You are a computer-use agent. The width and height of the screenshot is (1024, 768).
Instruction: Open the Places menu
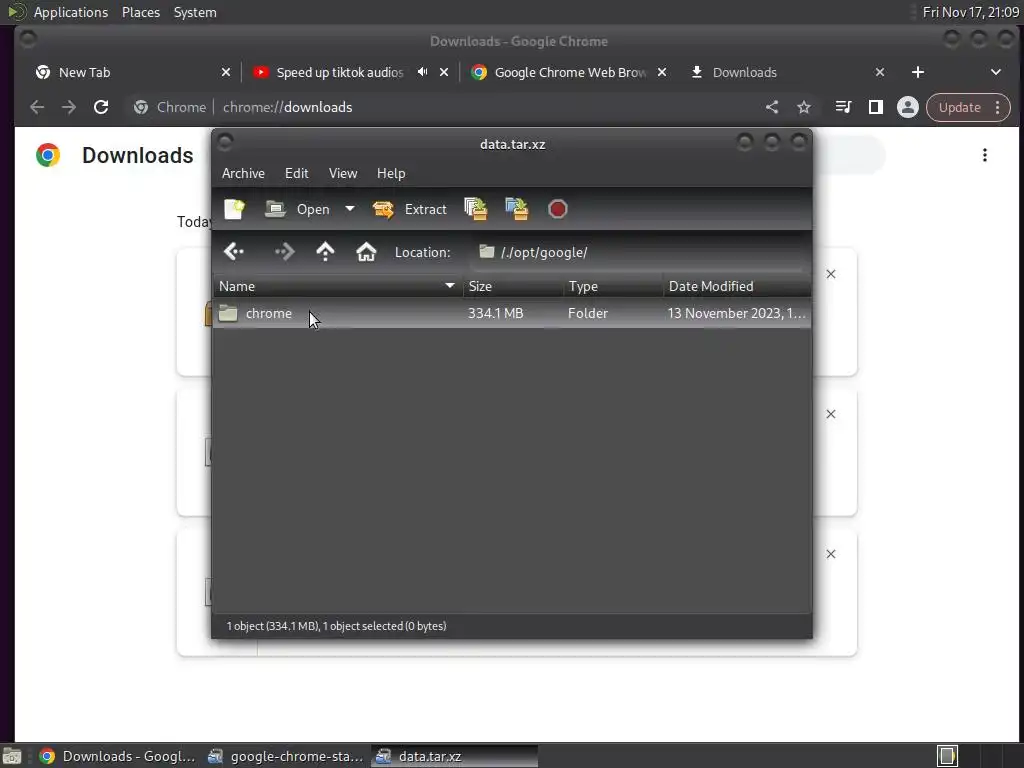[141, 12]
